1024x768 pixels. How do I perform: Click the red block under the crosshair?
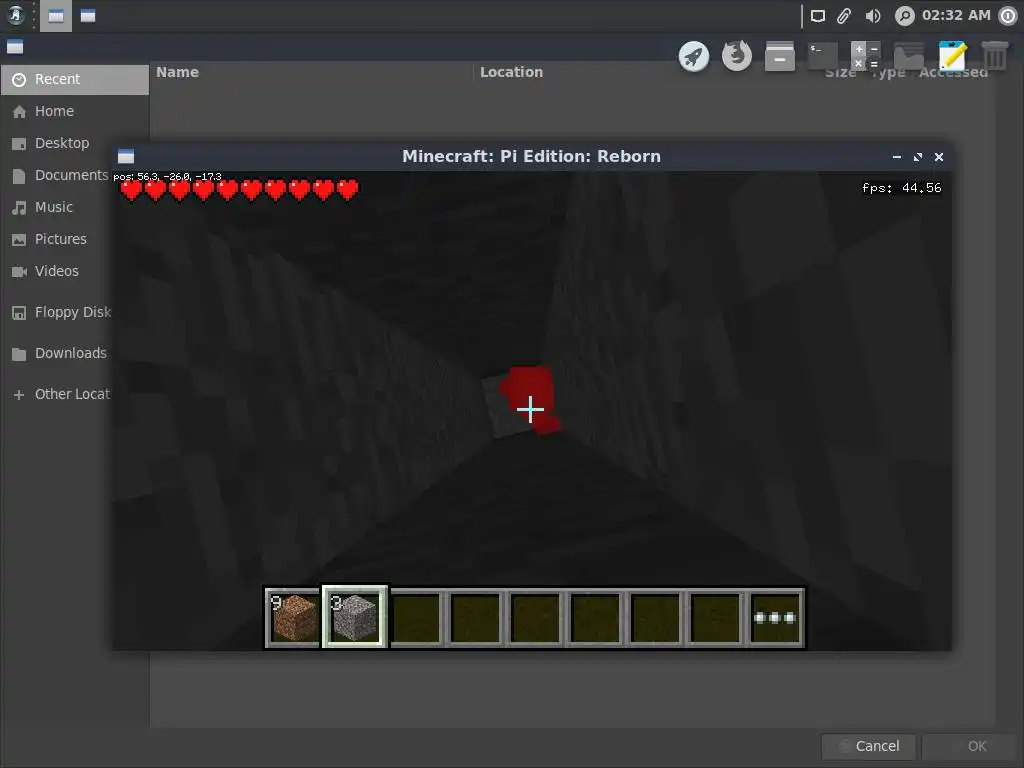tap(530, 400)
